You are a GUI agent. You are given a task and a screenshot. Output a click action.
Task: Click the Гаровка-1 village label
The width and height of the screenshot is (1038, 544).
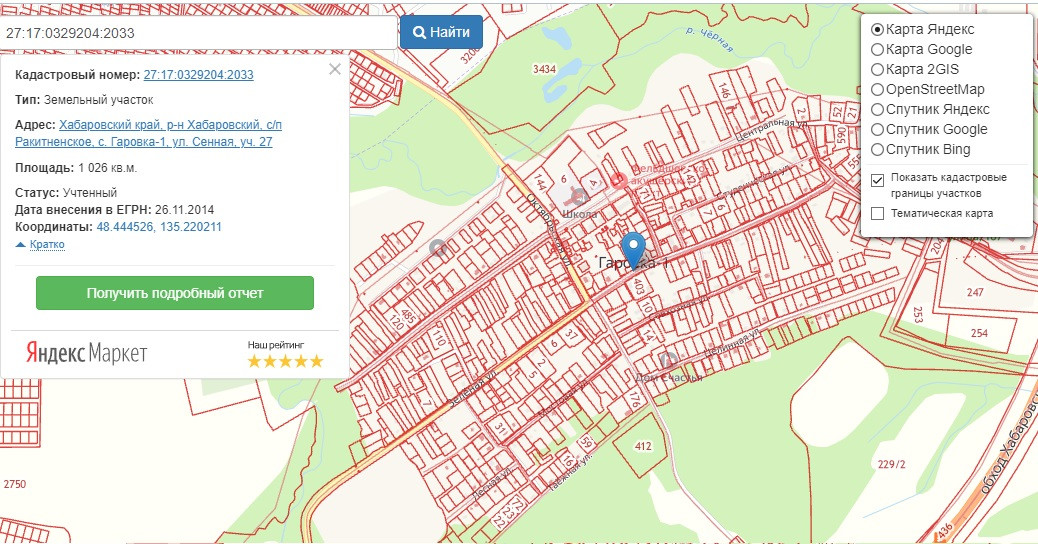tap(634, 263)
